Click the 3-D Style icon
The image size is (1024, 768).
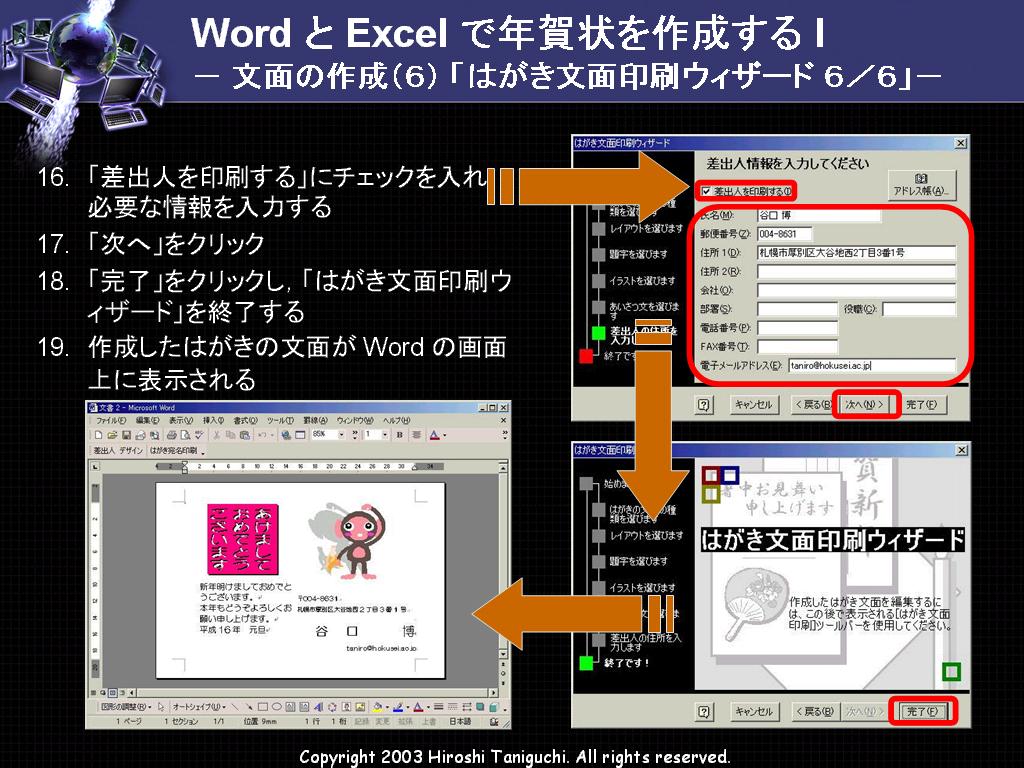[x=494, y=707]
